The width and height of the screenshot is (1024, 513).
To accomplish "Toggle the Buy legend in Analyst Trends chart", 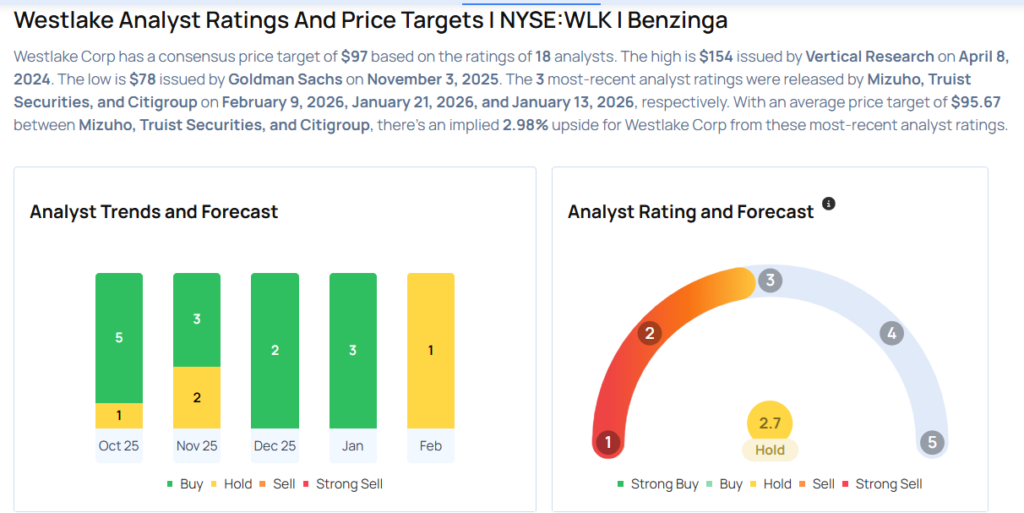I will coord(183,484).
